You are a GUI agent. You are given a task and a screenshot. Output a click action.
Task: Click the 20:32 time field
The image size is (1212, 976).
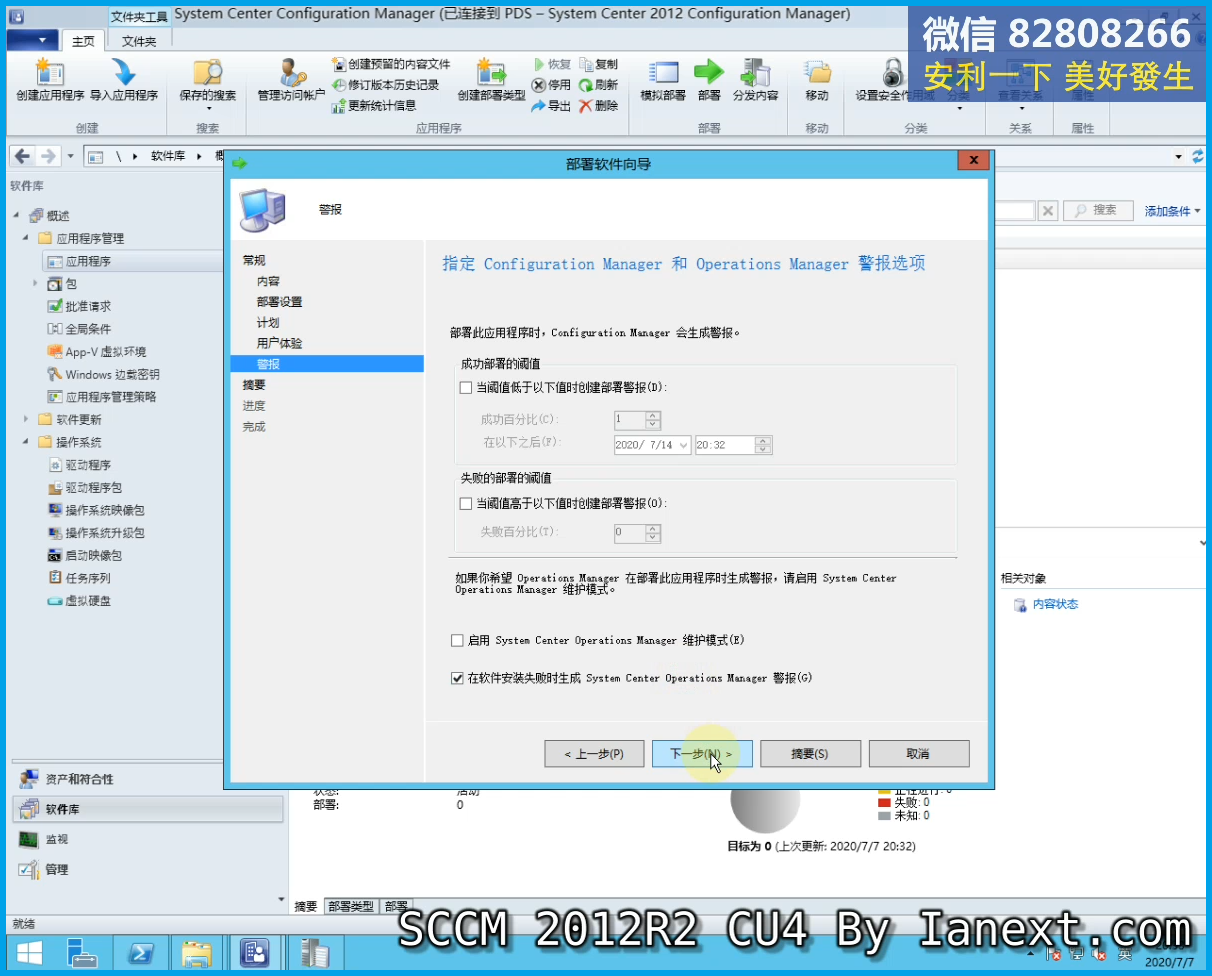(x=725, y=445)
